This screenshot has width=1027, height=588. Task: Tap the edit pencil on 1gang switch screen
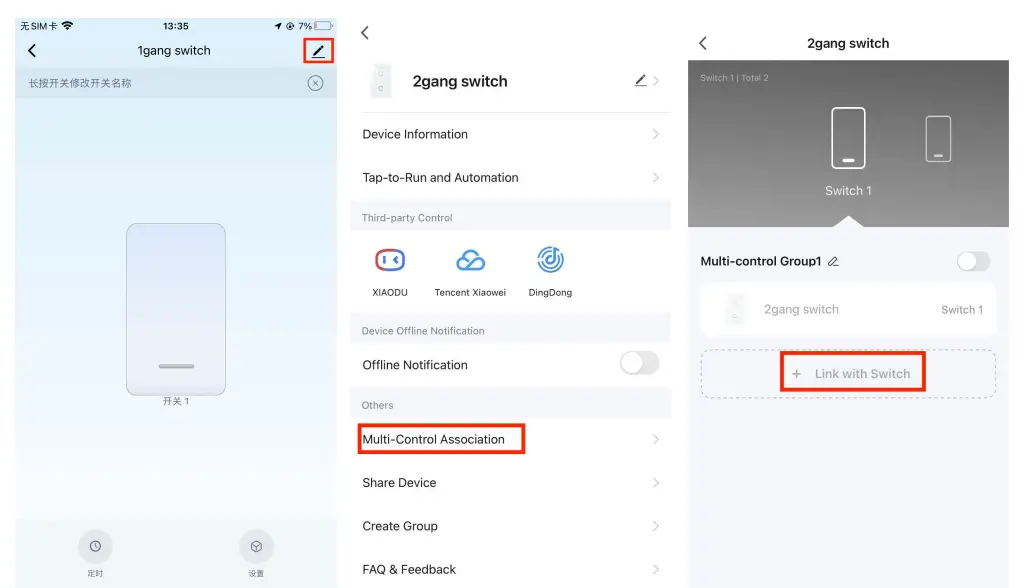coord(318,51)
